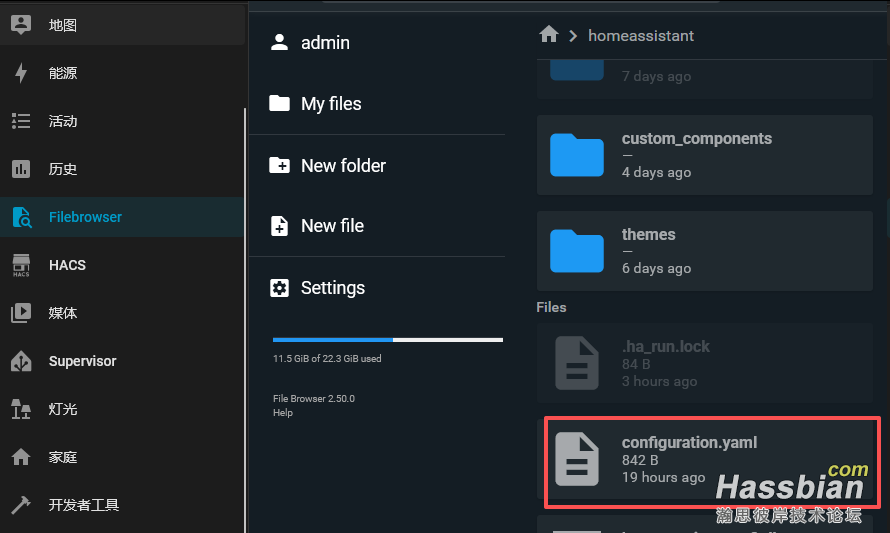Click the storage usage progress bar

point(387,340)
